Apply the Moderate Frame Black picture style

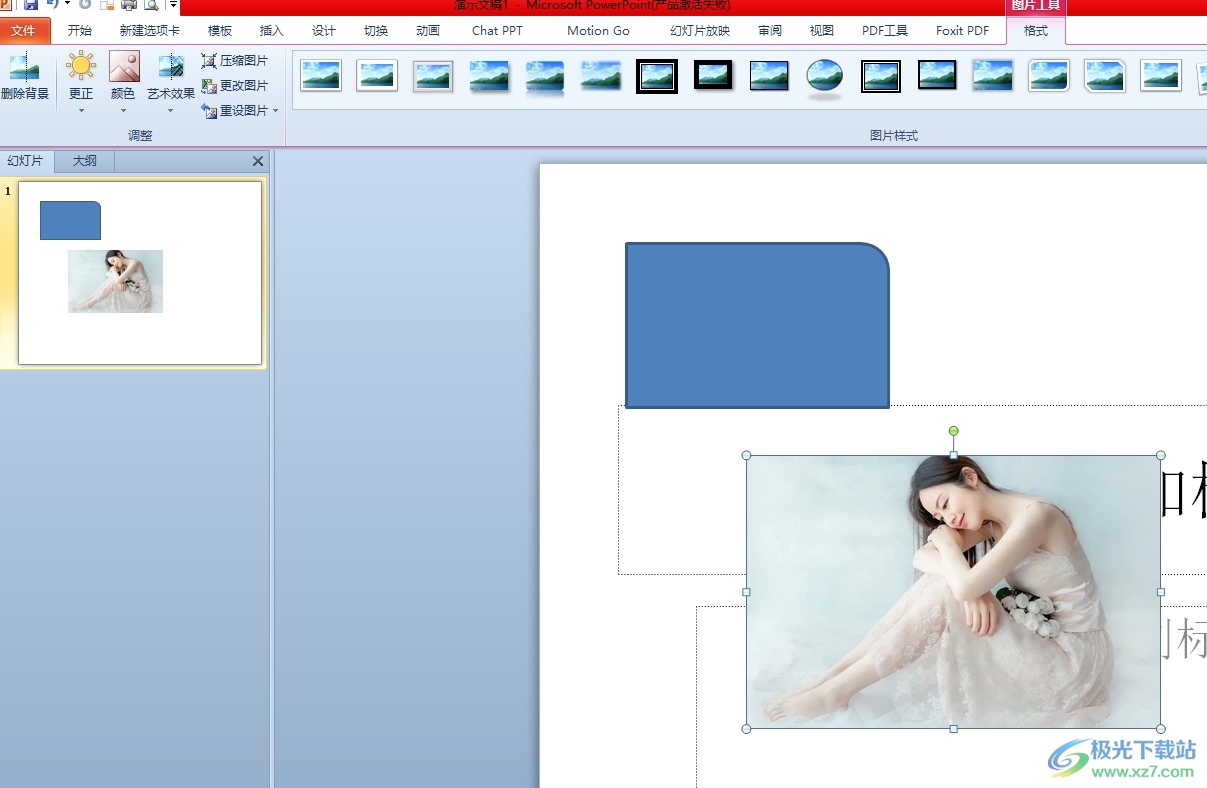[x=937, y=75]
